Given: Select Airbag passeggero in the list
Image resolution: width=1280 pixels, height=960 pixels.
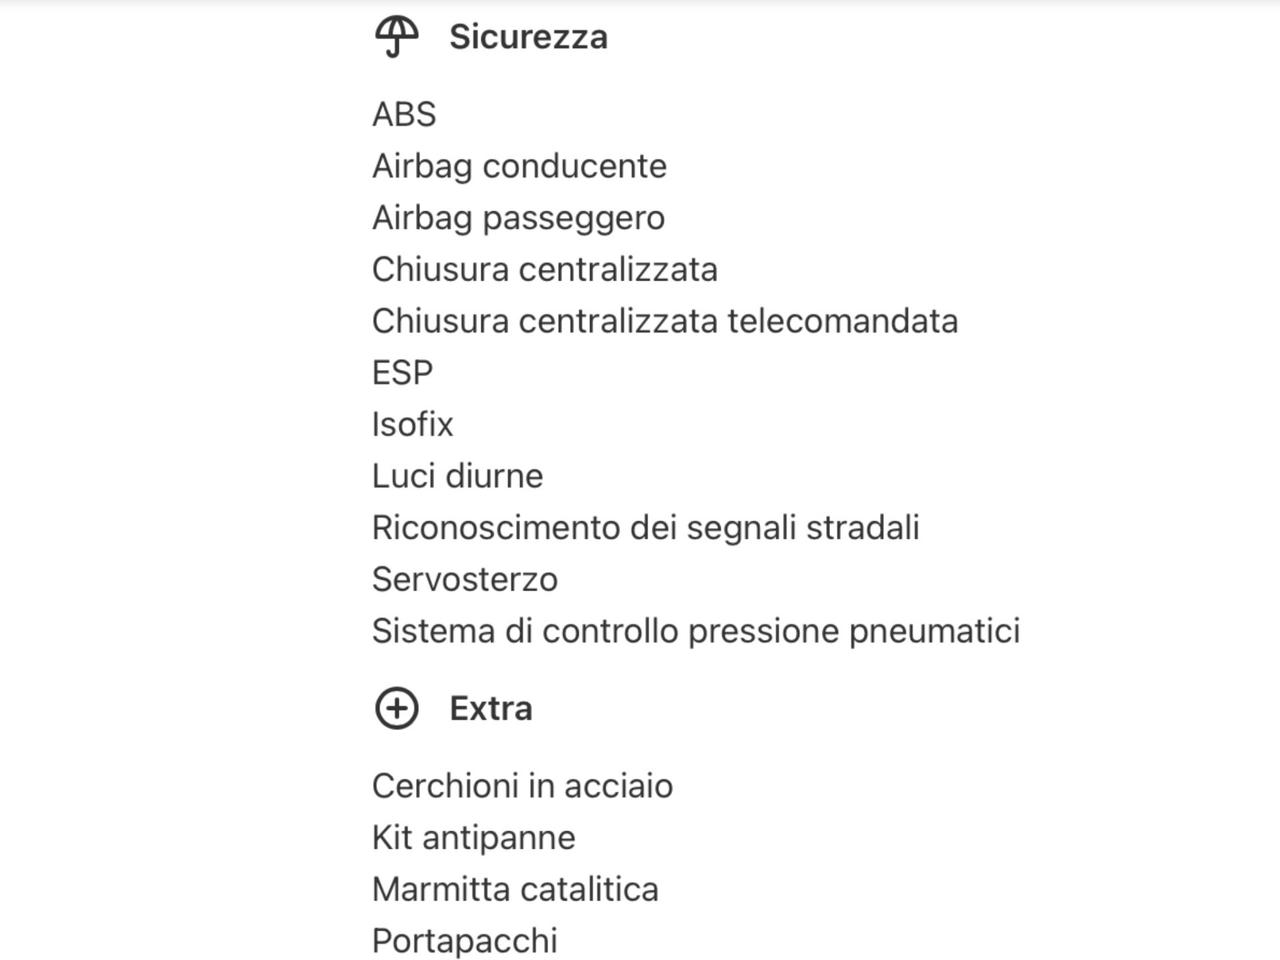Looking at the screenshot, I should click(x=518, y=218).
